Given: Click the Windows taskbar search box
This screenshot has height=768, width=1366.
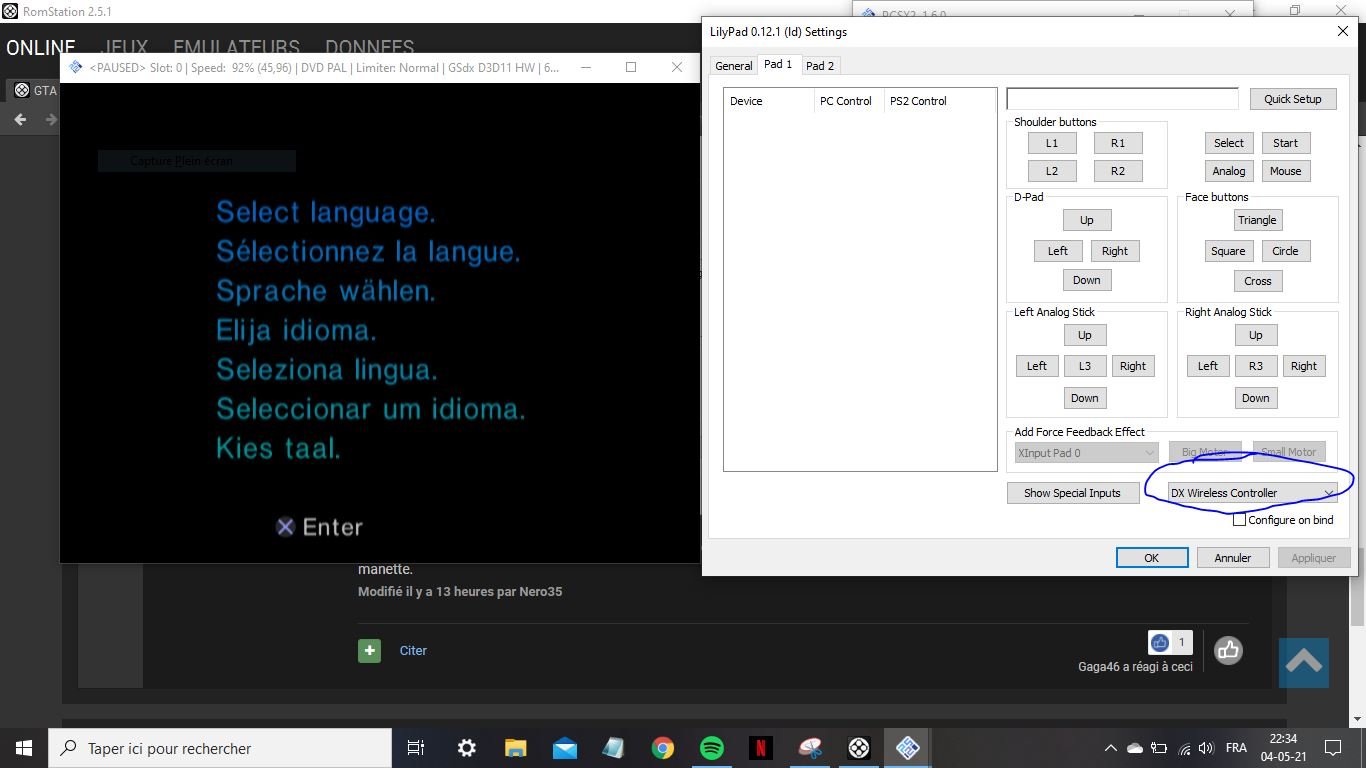Looking at the screenshot, I should tap(220, 748).
